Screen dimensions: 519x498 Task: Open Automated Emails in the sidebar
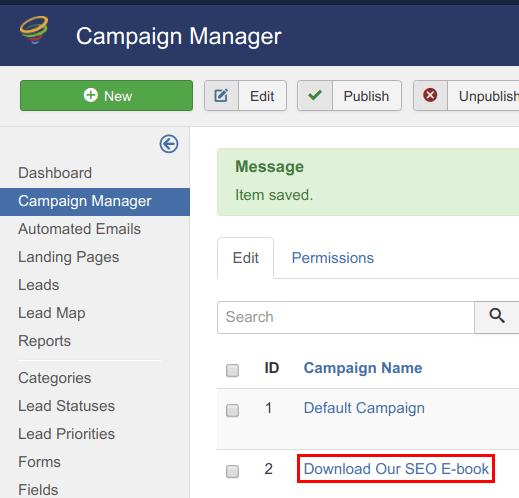point(79,229)
